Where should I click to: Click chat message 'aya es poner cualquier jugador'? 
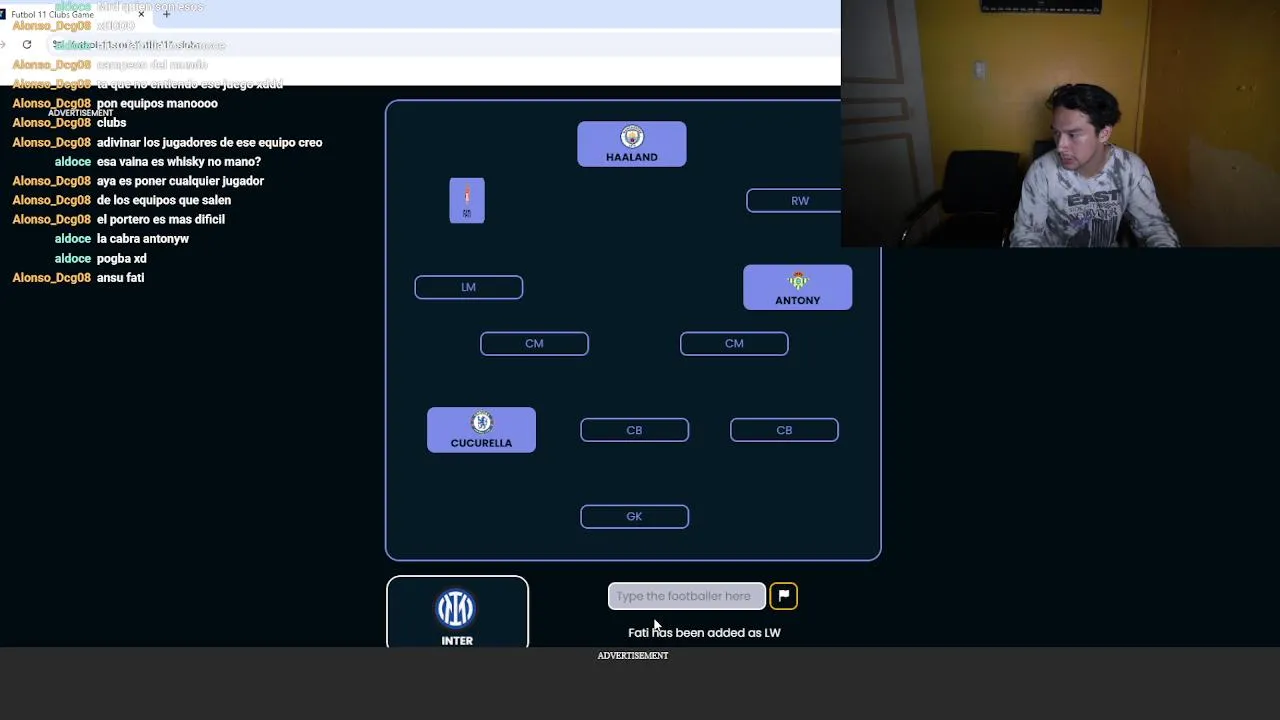pos(180,181)
